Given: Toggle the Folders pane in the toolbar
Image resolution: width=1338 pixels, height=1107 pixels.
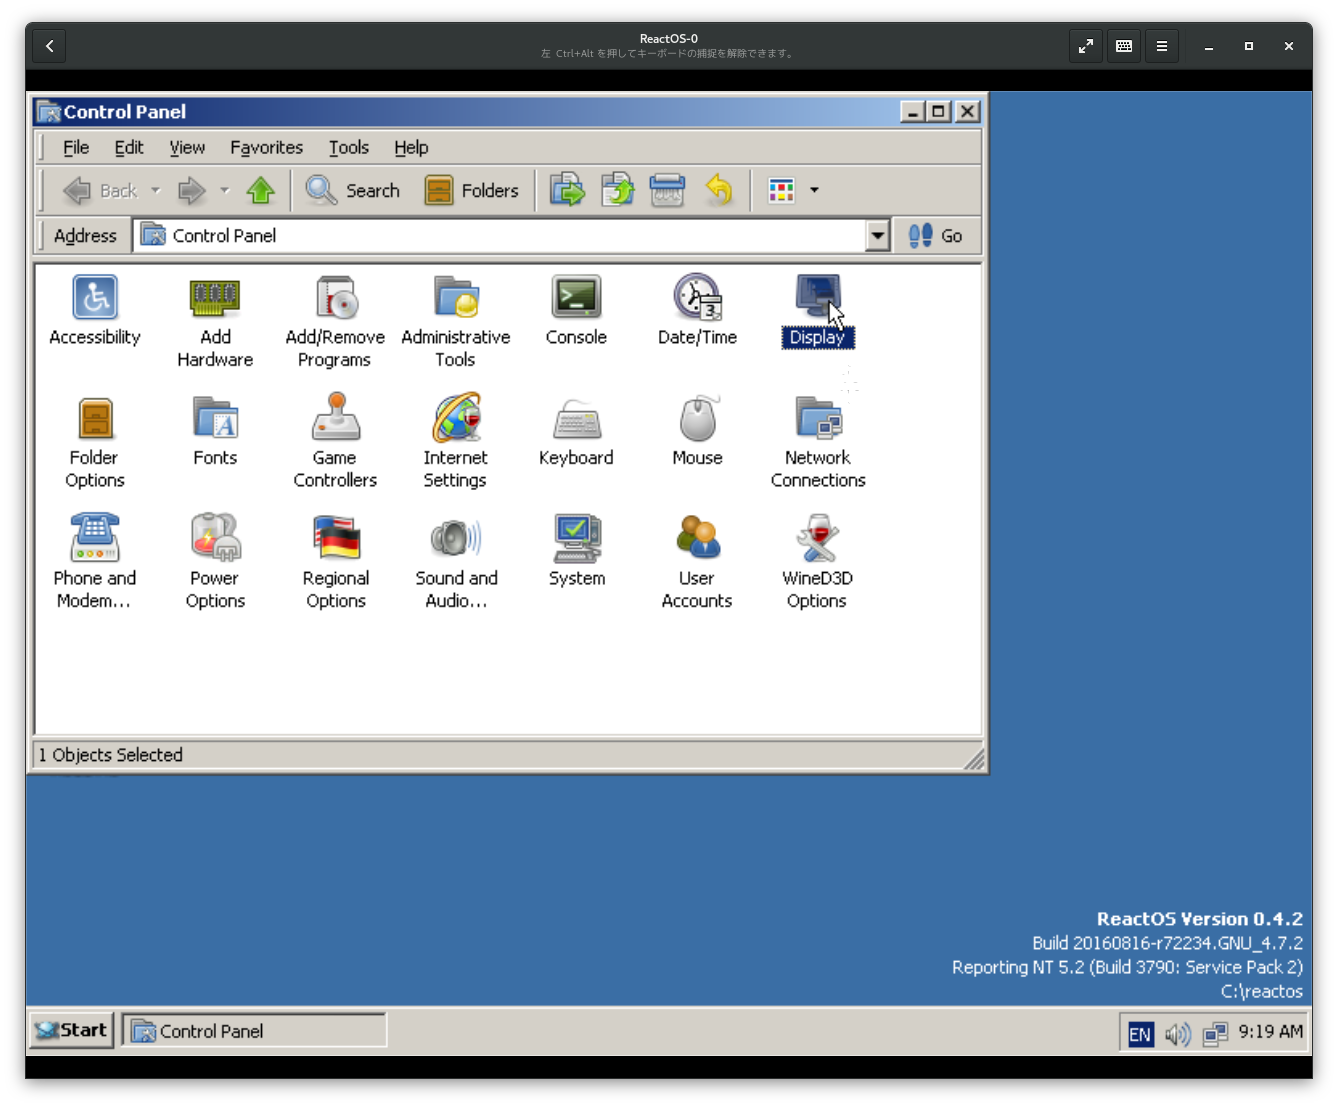Looking at the screenshot, I should pos(474,190).
